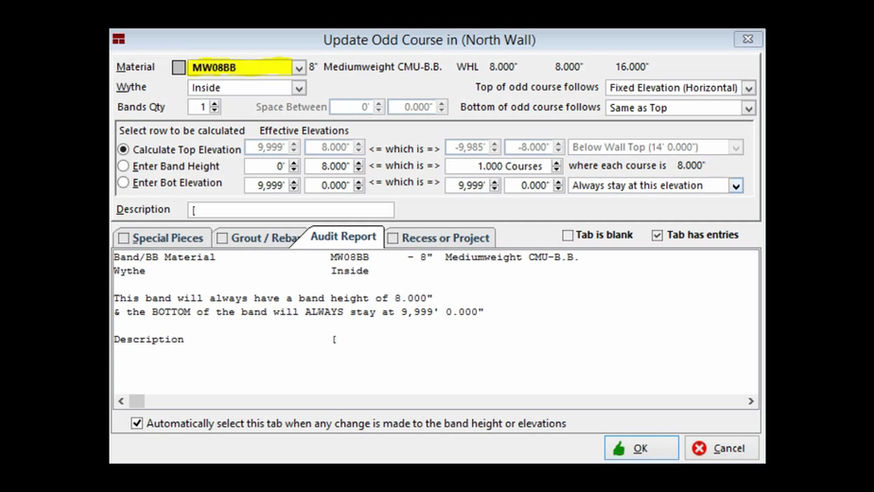Click the Bands Qty value field
This screenshot has width=874, height=492.
(198, 107)
